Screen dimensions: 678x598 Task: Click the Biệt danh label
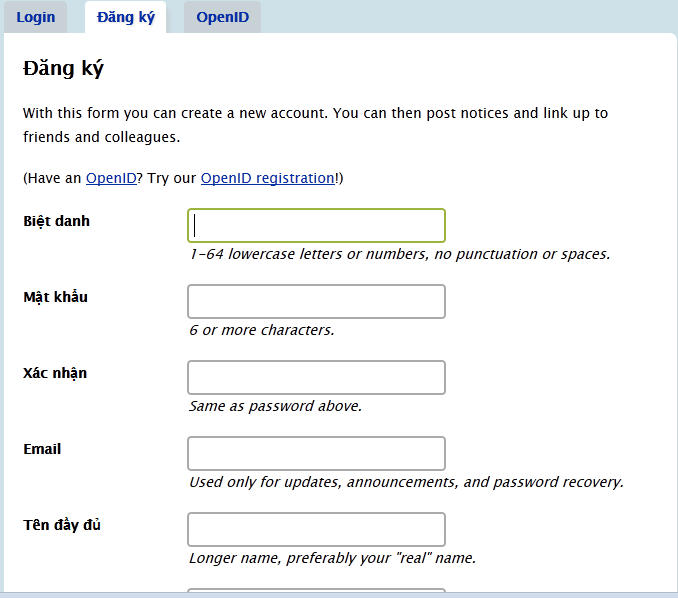(57, 221)
